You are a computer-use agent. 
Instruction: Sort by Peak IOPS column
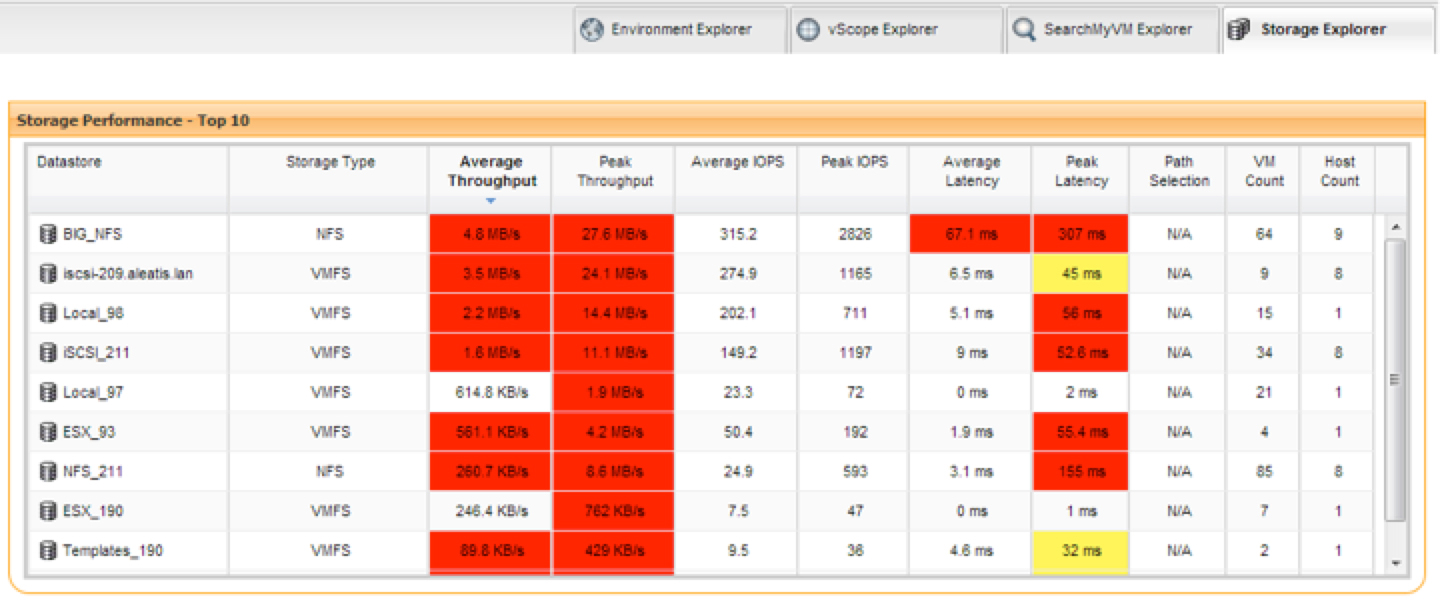(x=854, y=178)
